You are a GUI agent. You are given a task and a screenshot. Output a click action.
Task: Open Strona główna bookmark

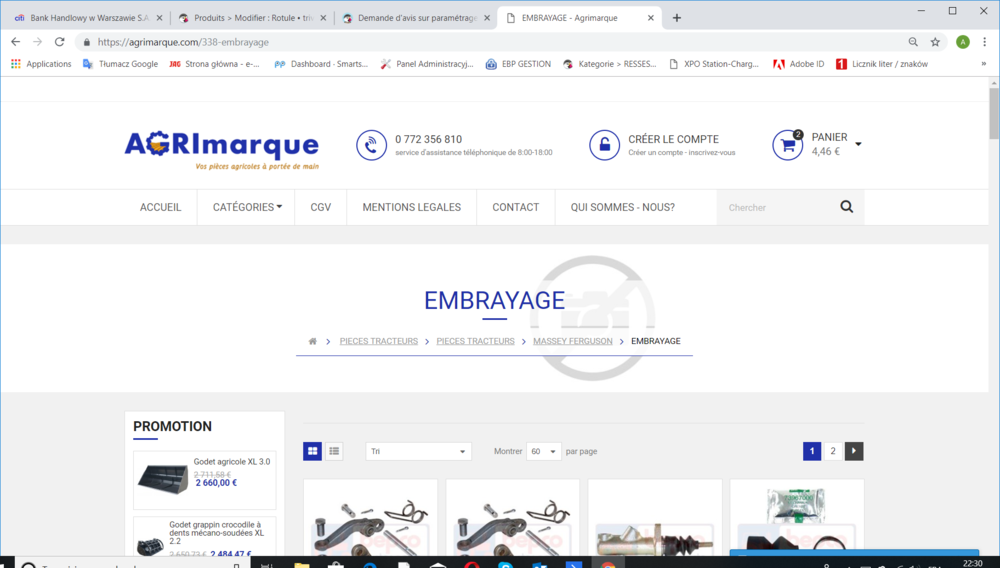pyautogui.click(x=214, y=64)
